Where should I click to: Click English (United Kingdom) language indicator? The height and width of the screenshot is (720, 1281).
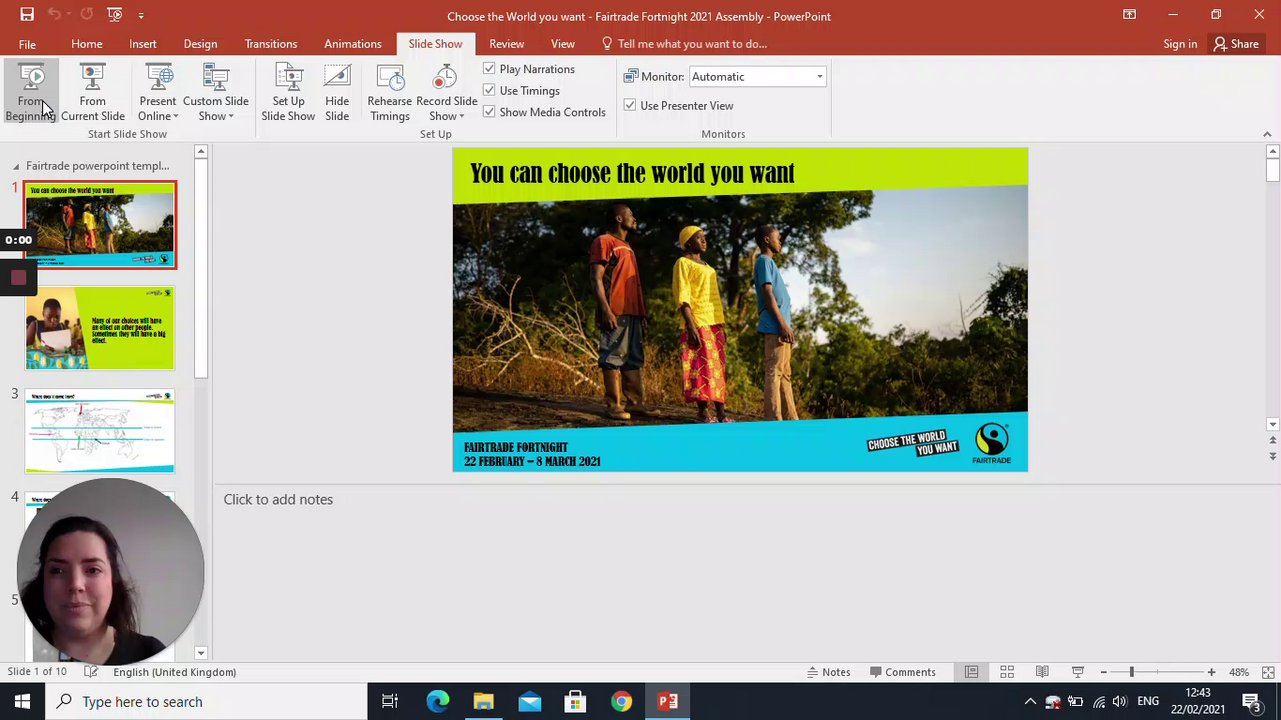click(x=174, y=672)
